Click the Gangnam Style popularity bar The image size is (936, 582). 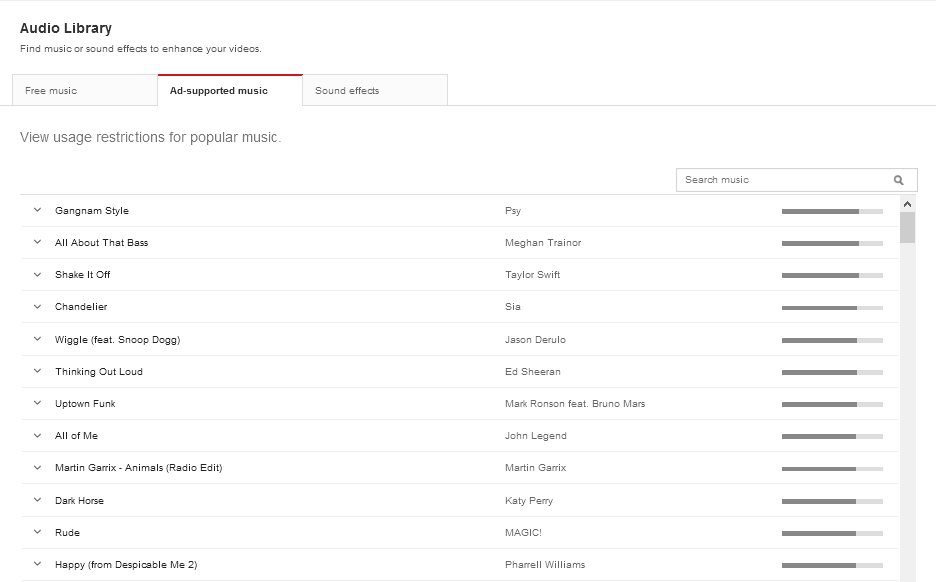pyautogui.click(x=832, y=211)
